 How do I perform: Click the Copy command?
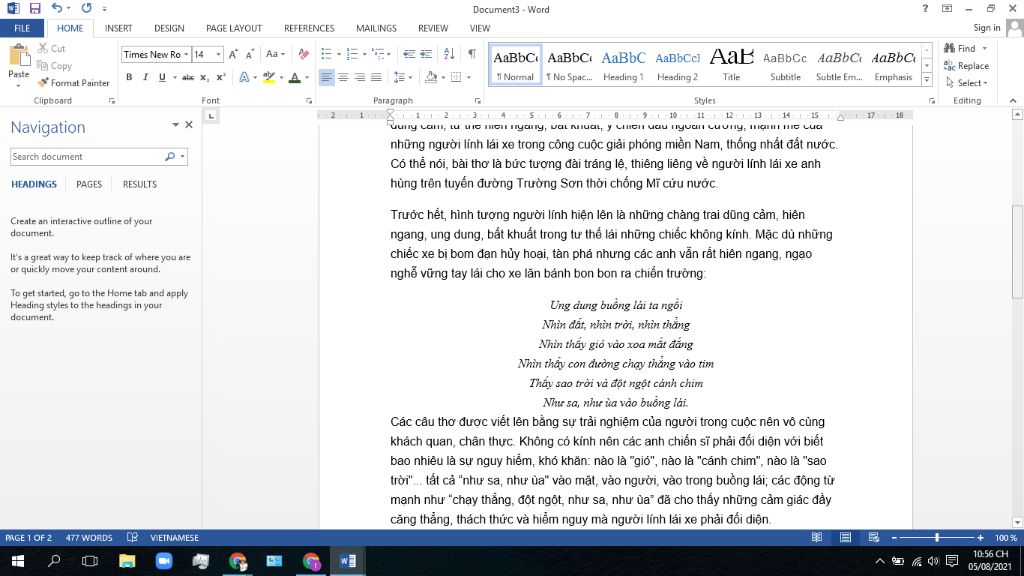[54, 66]
